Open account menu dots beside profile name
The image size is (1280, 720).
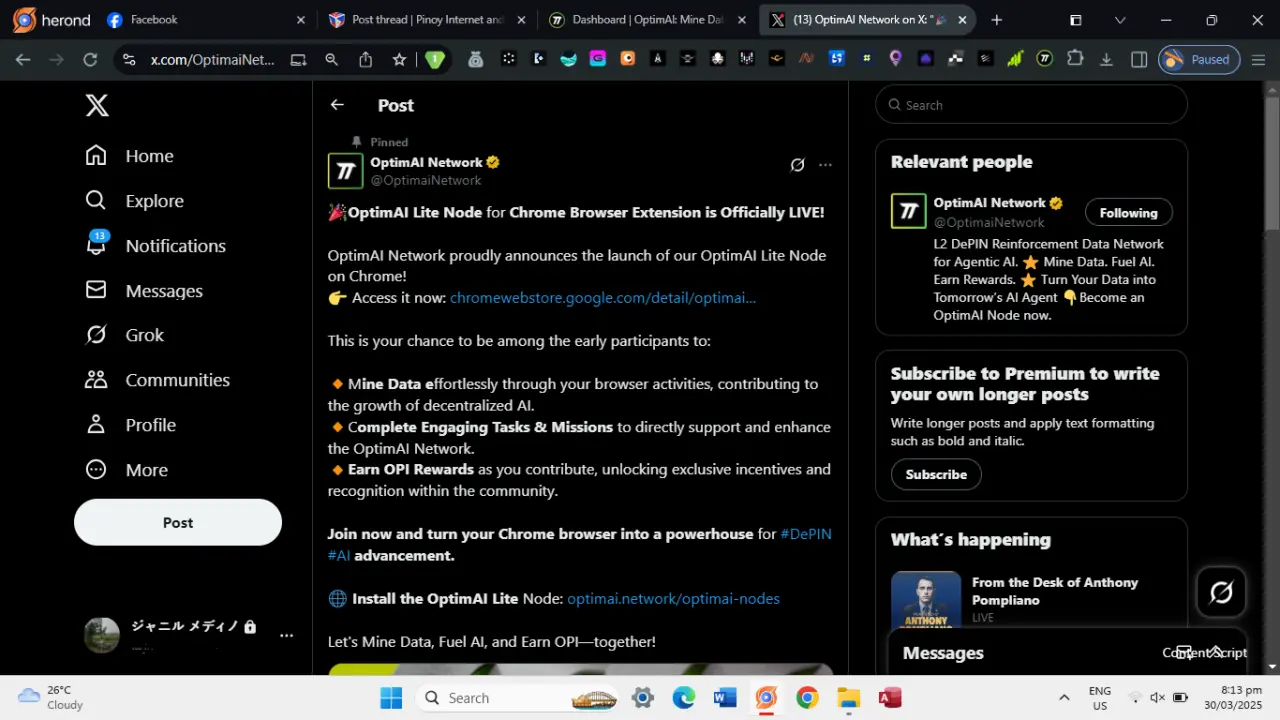pos(286,635)
